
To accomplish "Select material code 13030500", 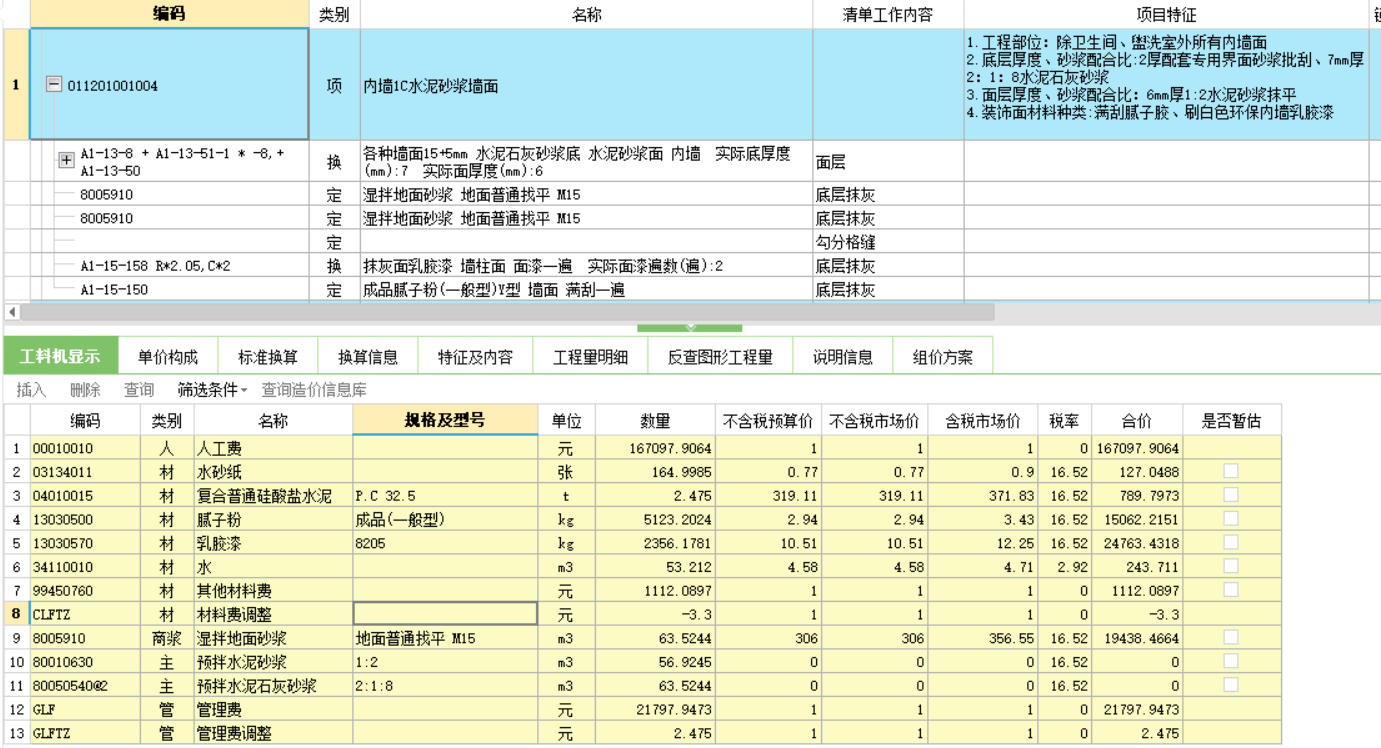I will [85, 520].
